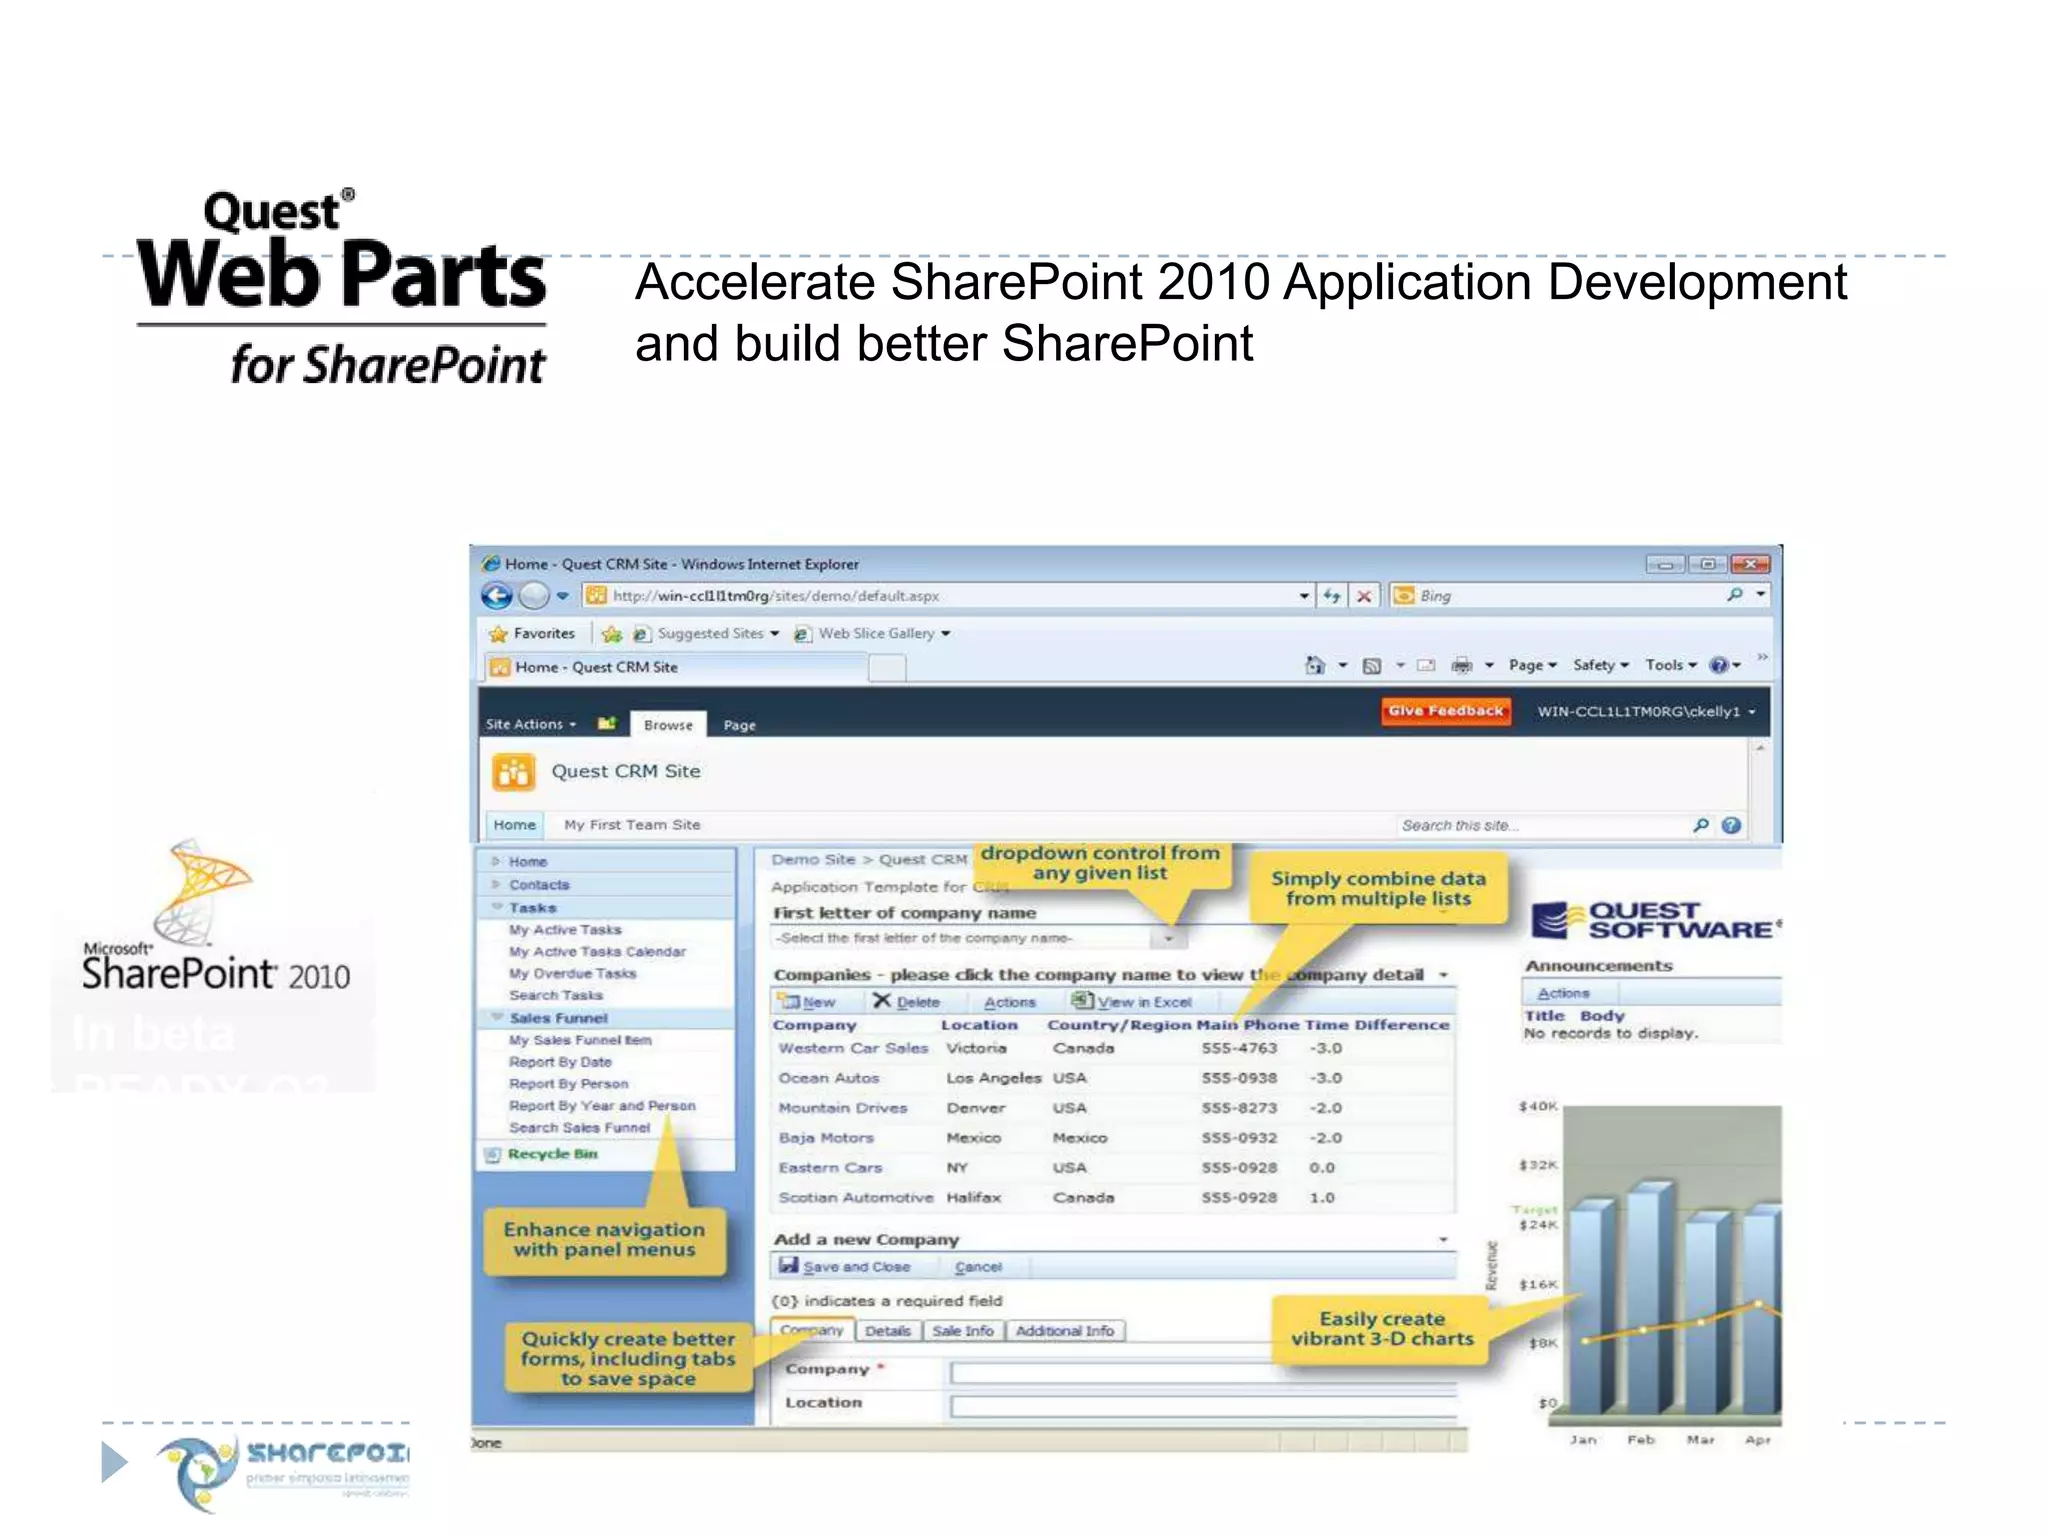
Task: Open the Site Actions dropdown
Action: [532, 724]
